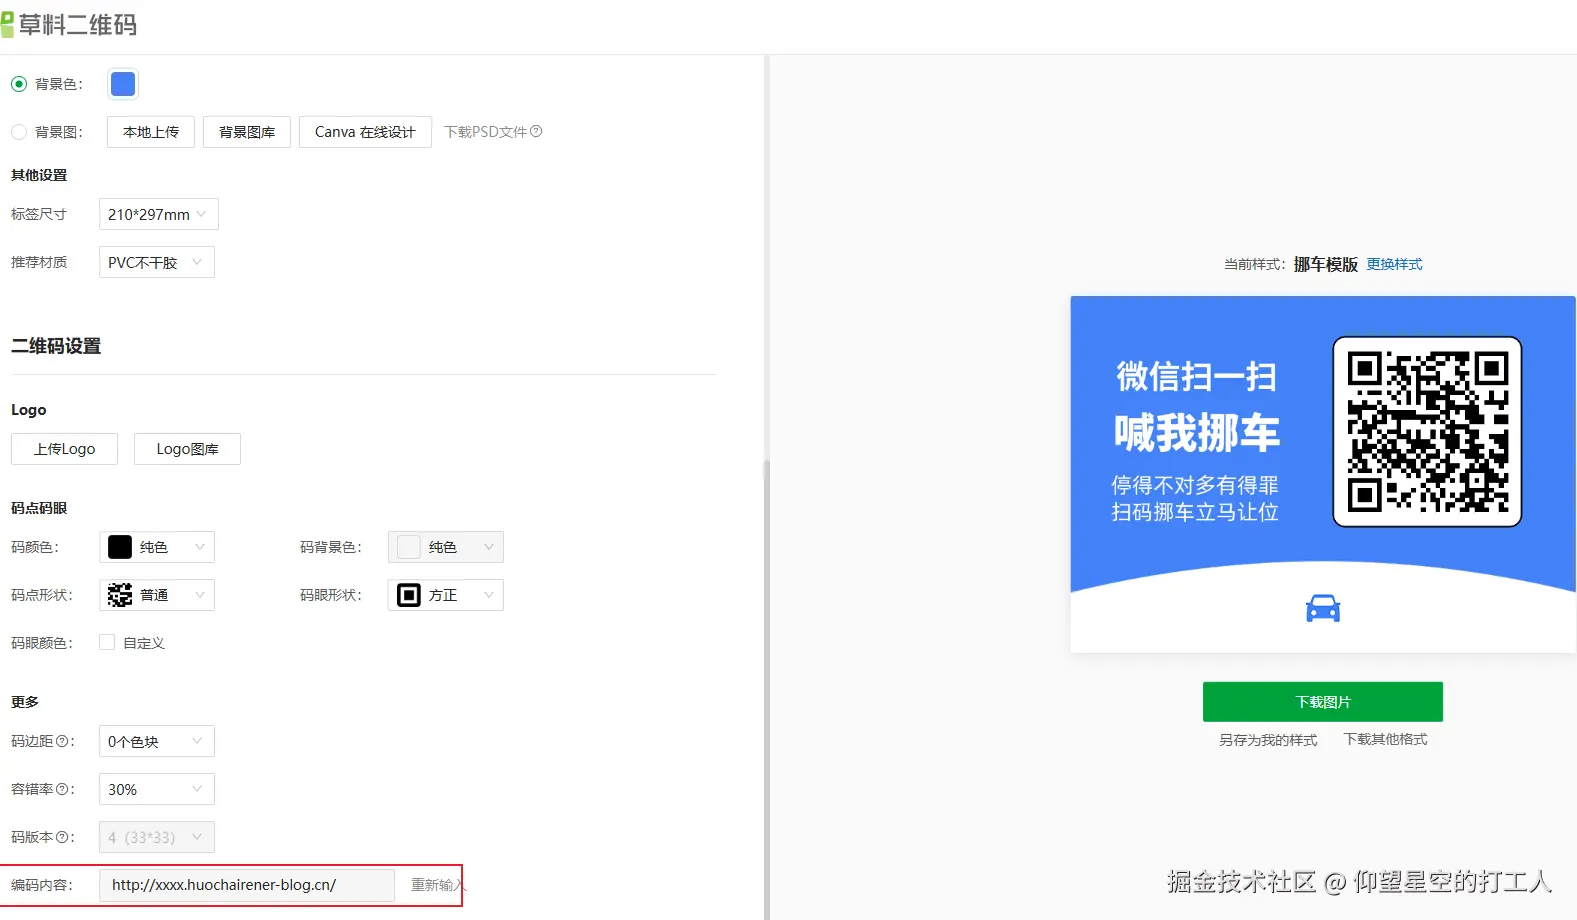Screen dimensions: 1577x920
Task: Open 码边距 0个色块 dropdown
Action: (x=157, y=741)
